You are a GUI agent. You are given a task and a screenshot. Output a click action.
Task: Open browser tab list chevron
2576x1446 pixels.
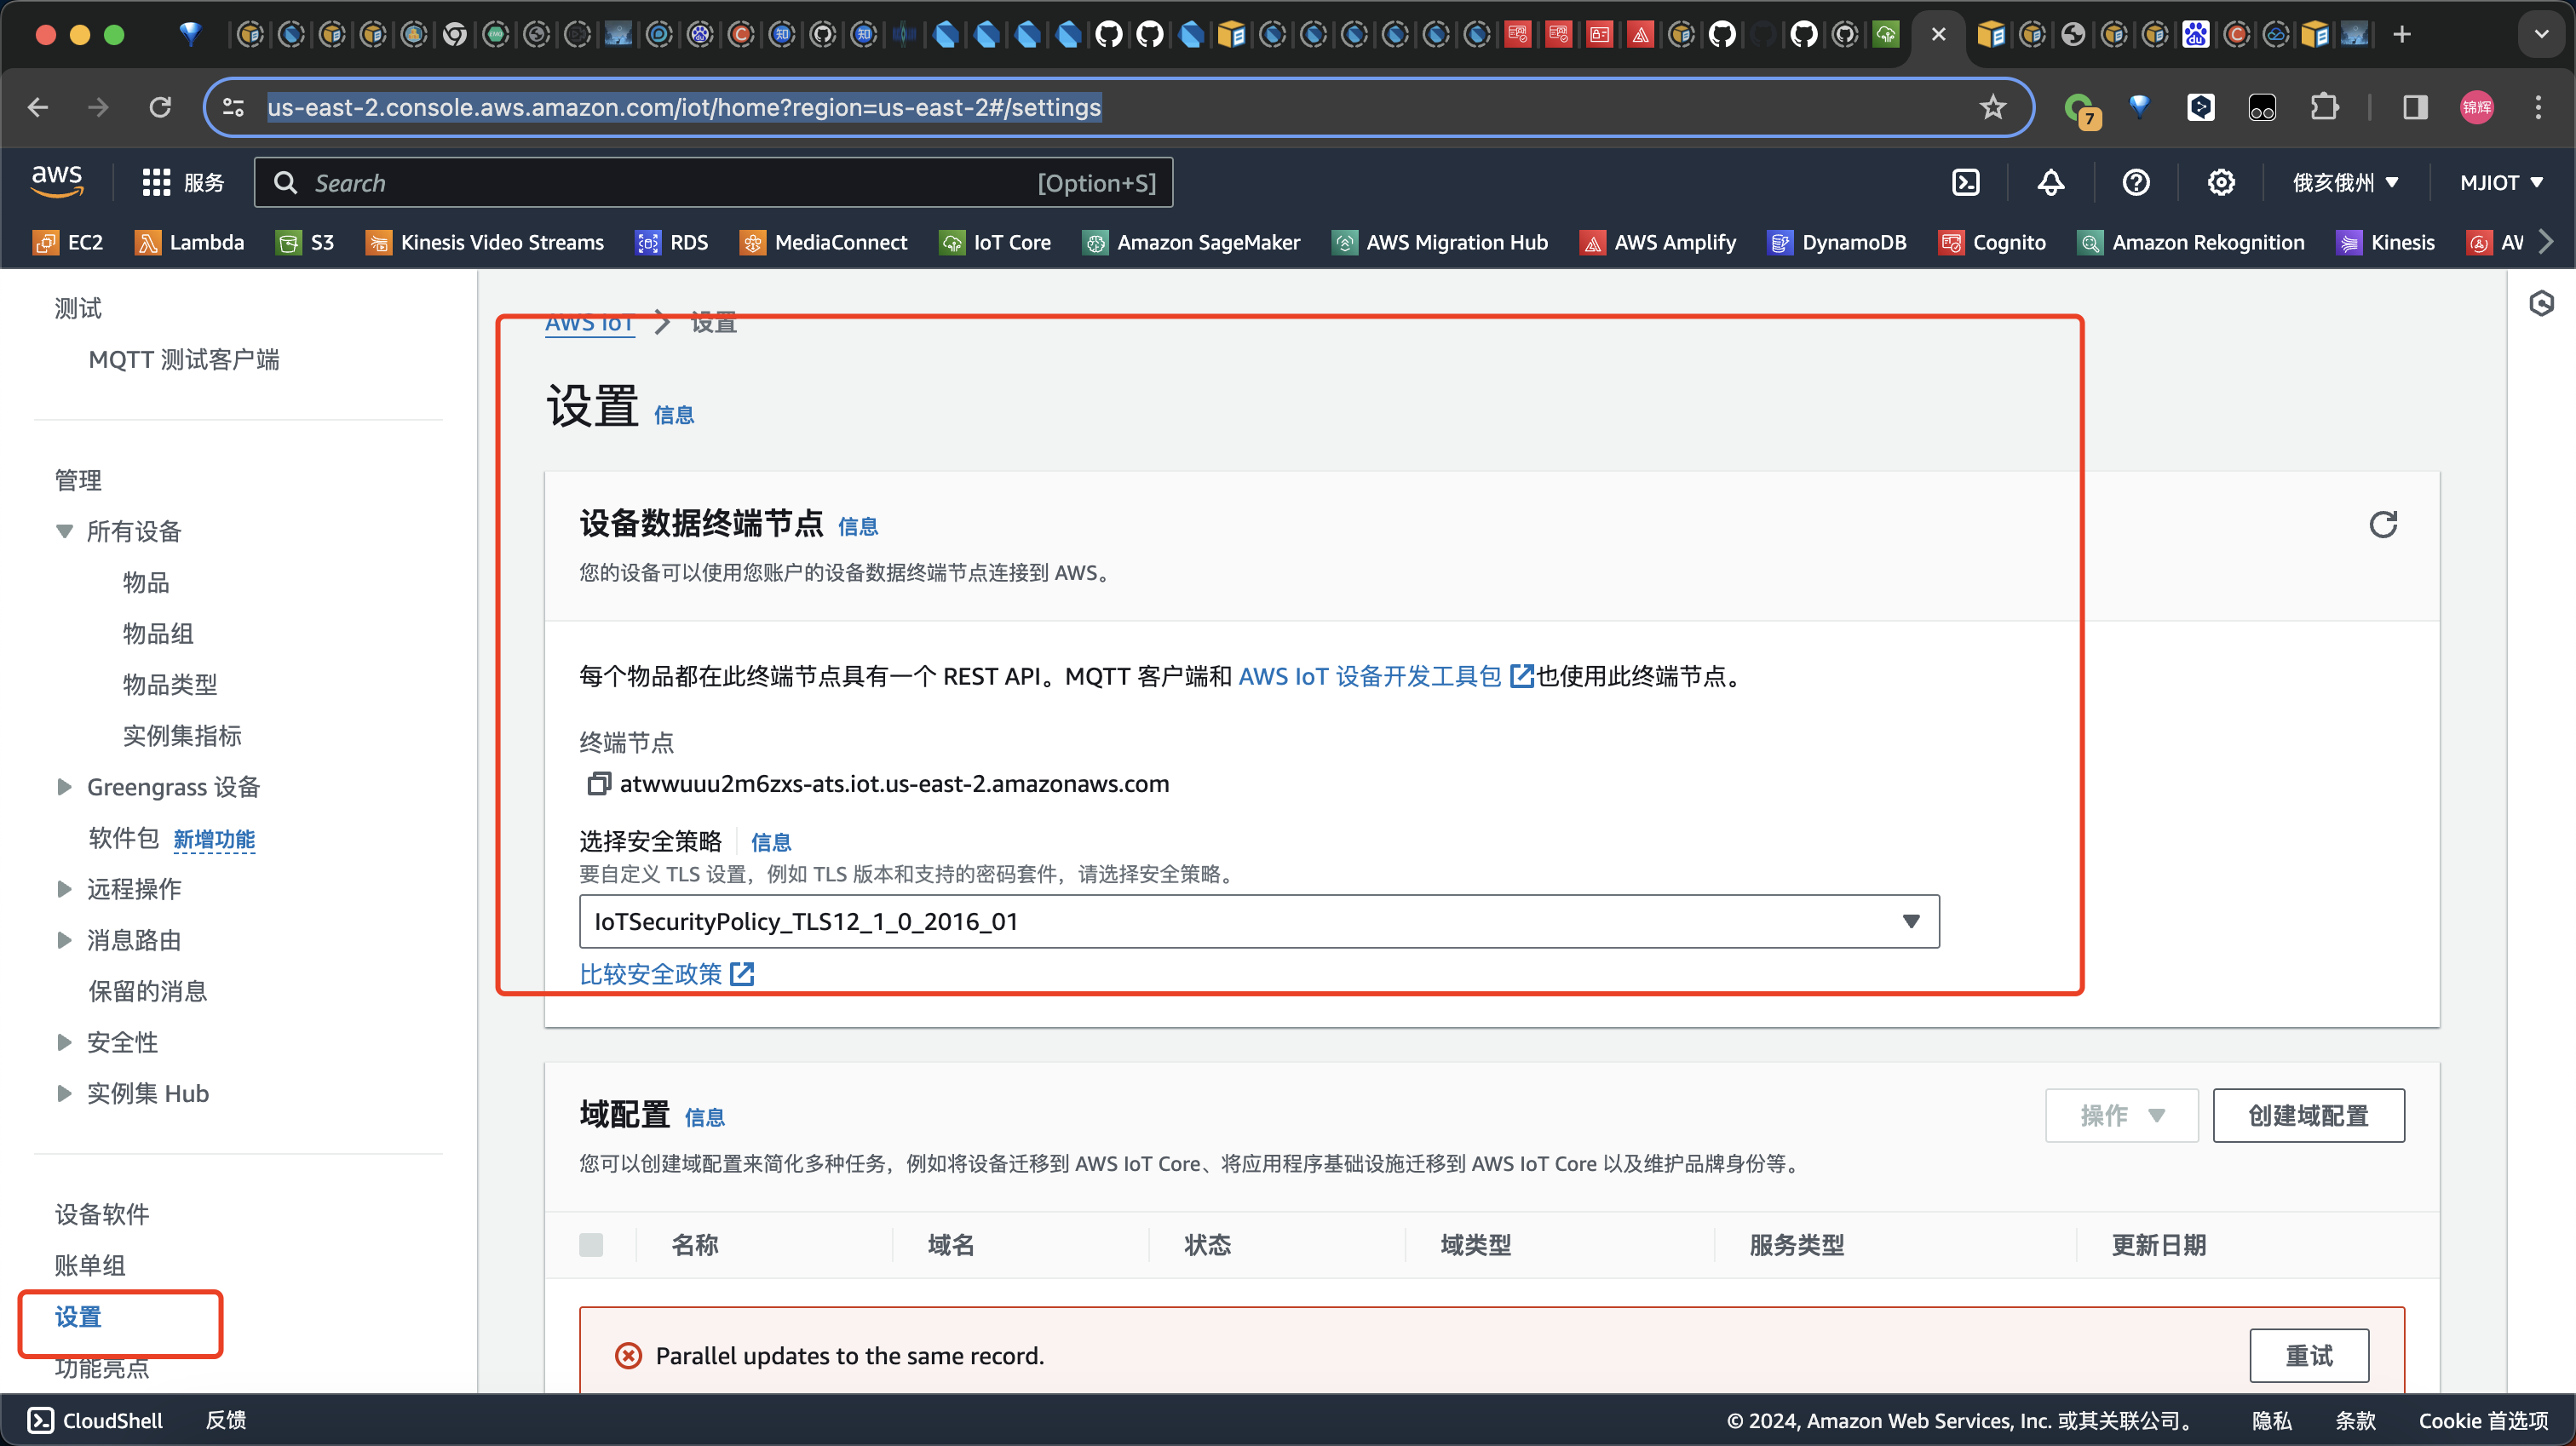2541,35
